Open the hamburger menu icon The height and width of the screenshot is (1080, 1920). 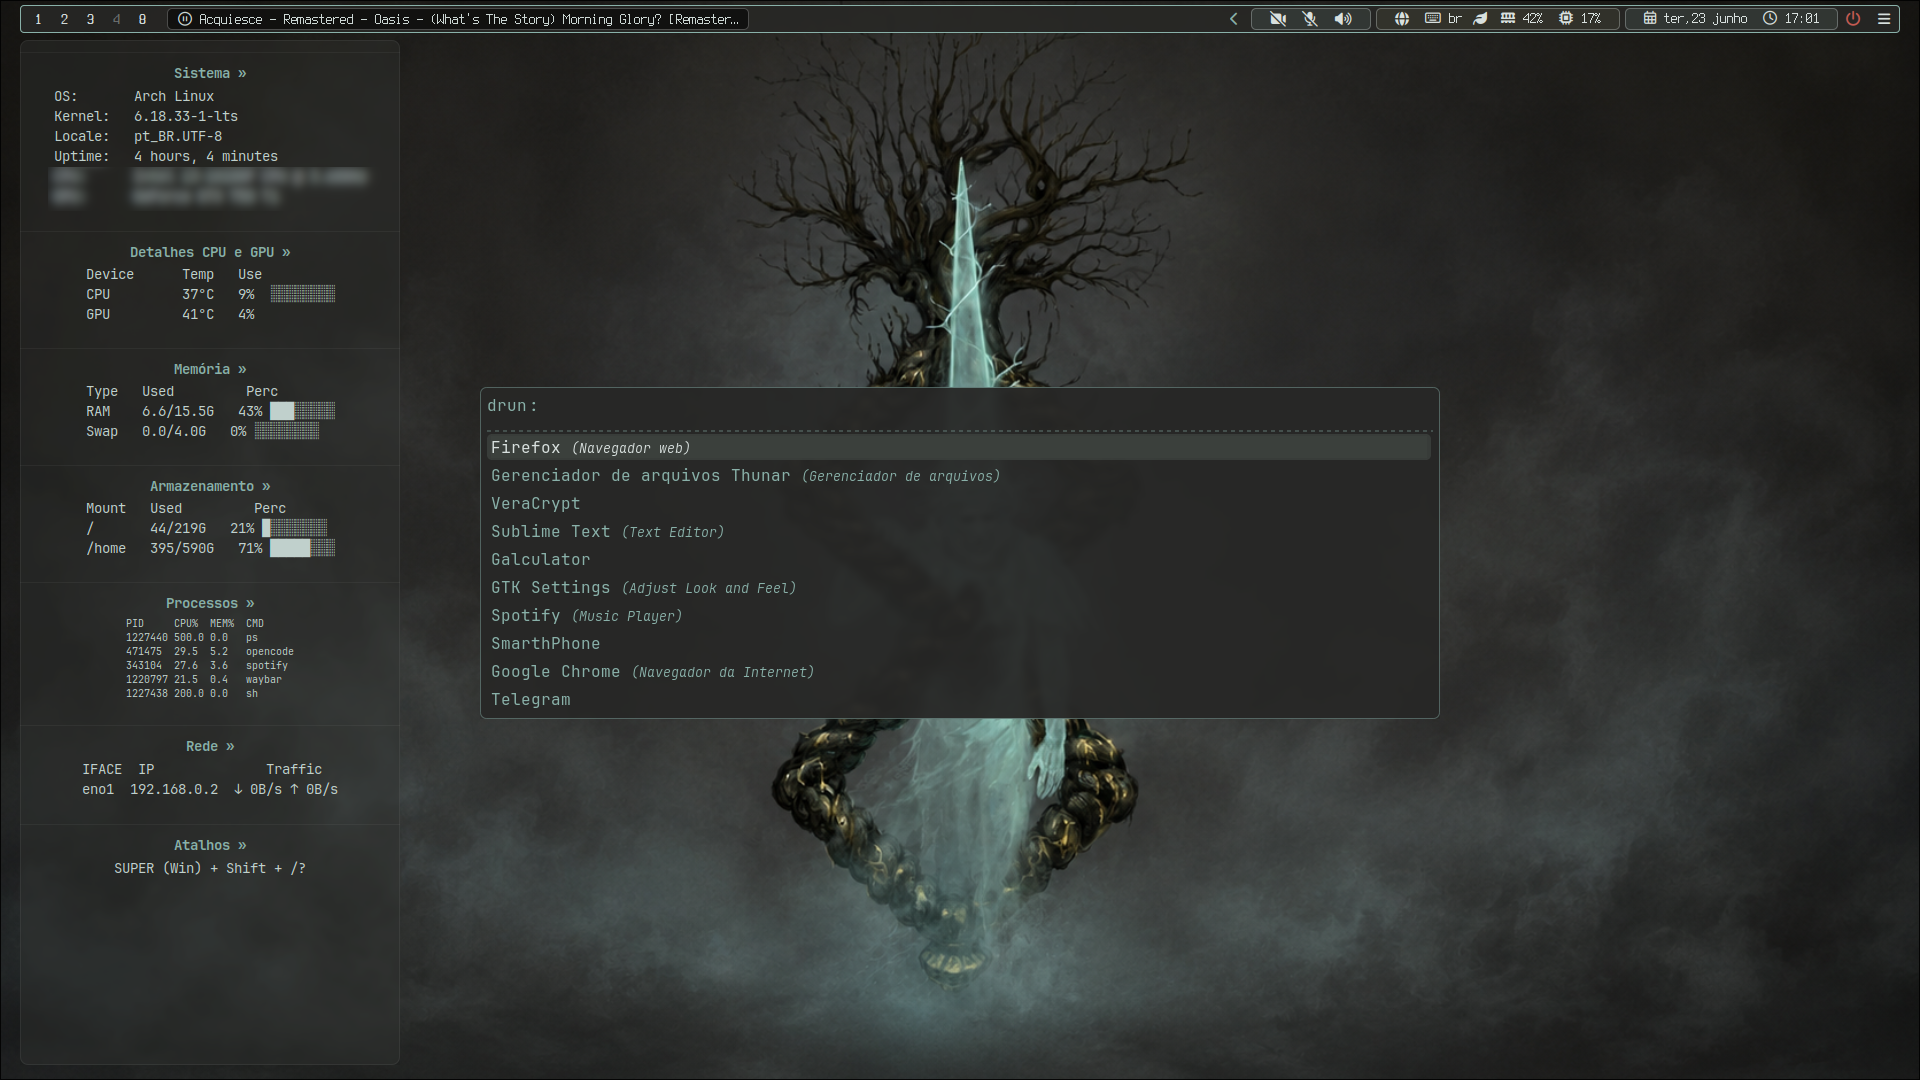point(1884,19)
